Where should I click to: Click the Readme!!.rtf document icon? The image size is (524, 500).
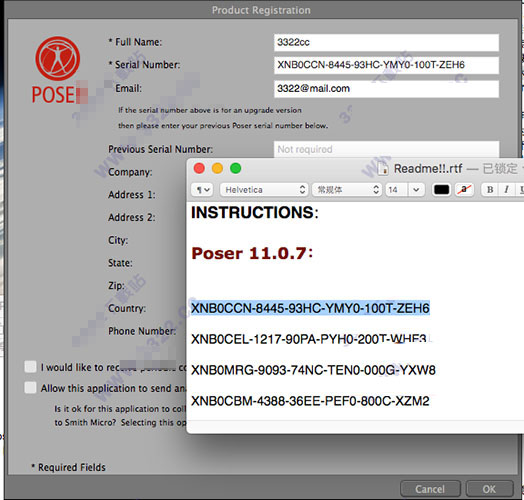pos(383,168)
